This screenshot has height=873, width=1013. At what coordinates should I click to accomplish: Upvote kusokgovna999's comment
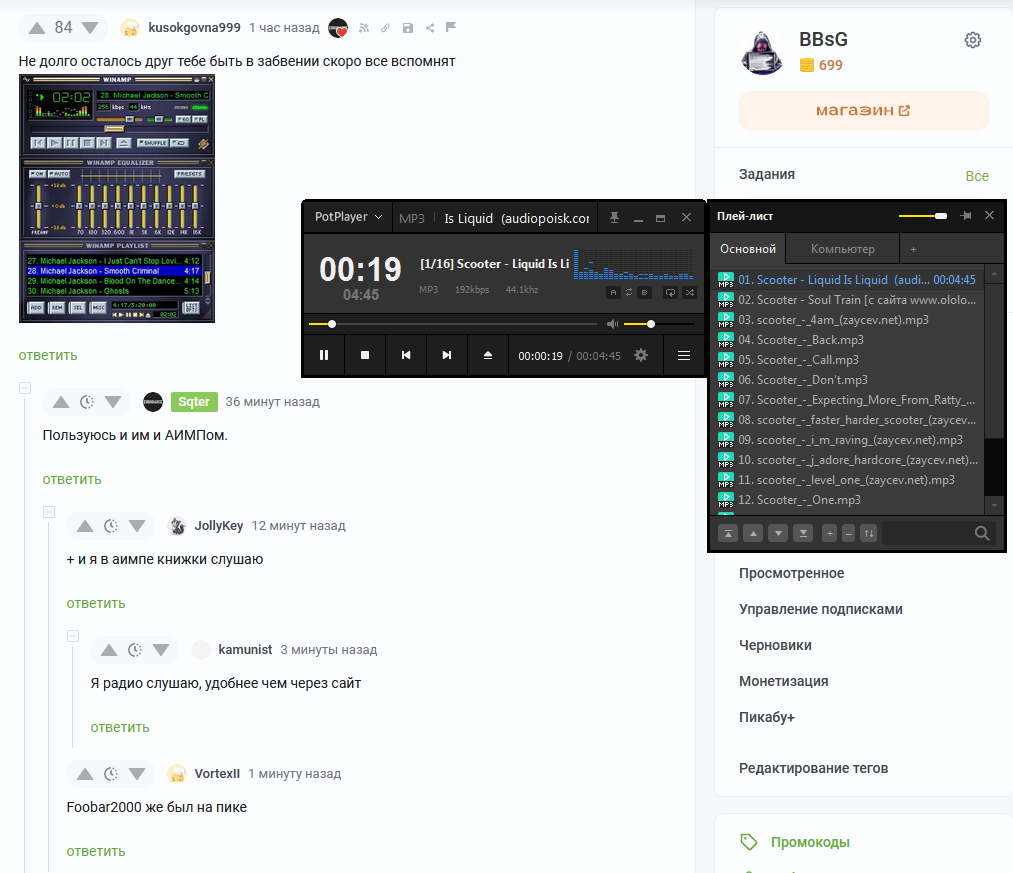pos(37,28)
